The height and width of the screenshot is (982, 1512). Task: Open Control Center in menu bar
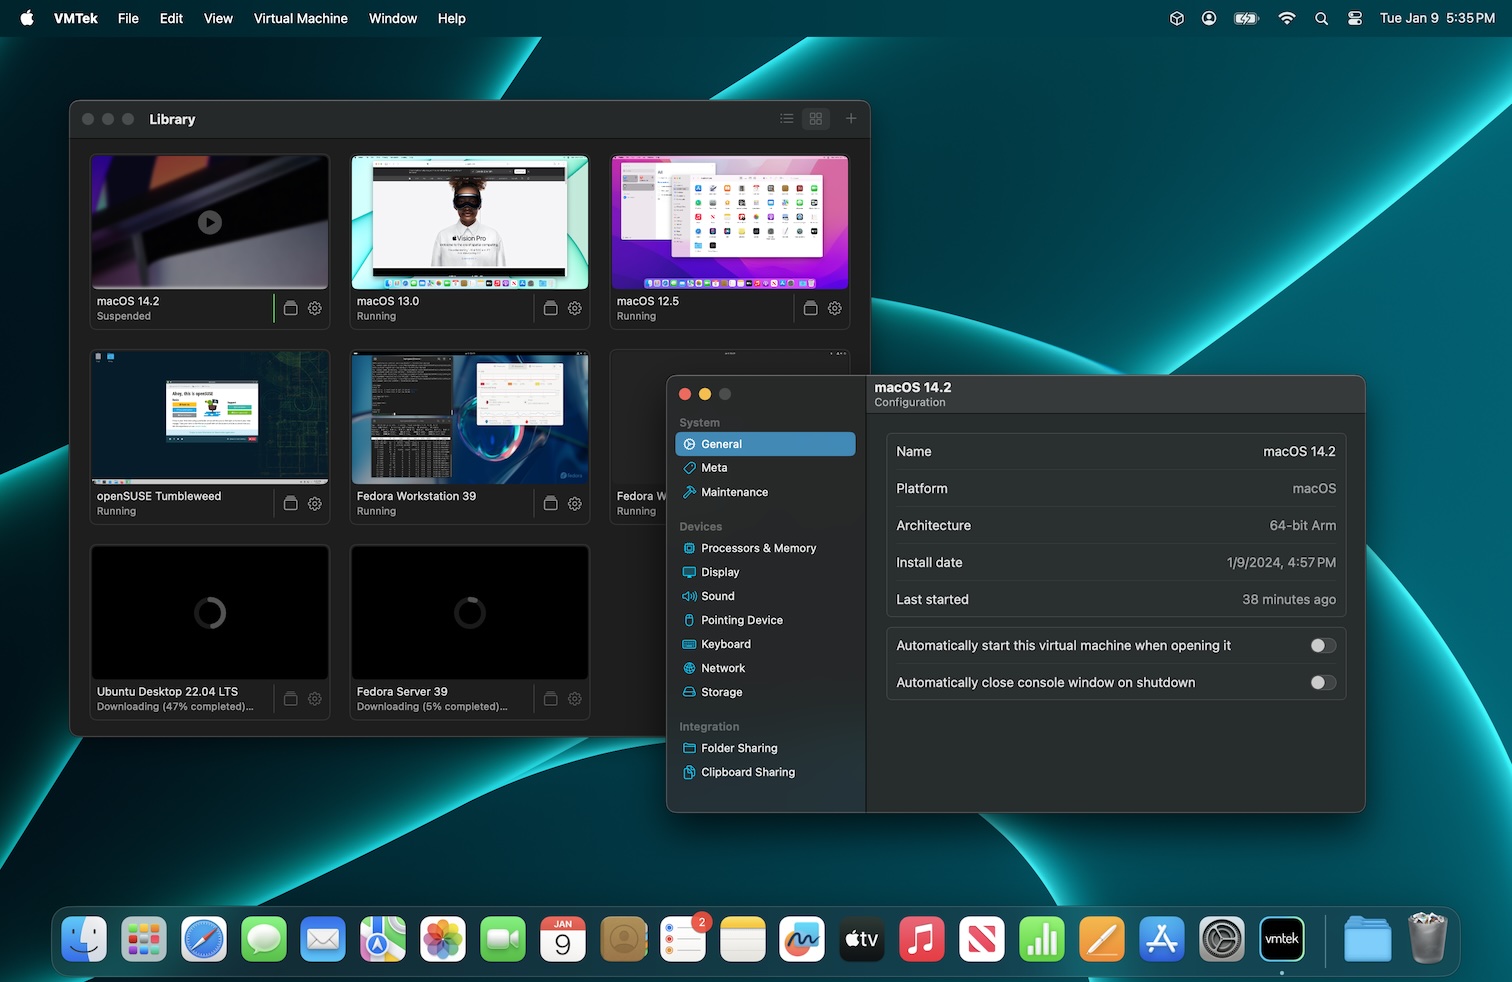[x=1354, y=18]
